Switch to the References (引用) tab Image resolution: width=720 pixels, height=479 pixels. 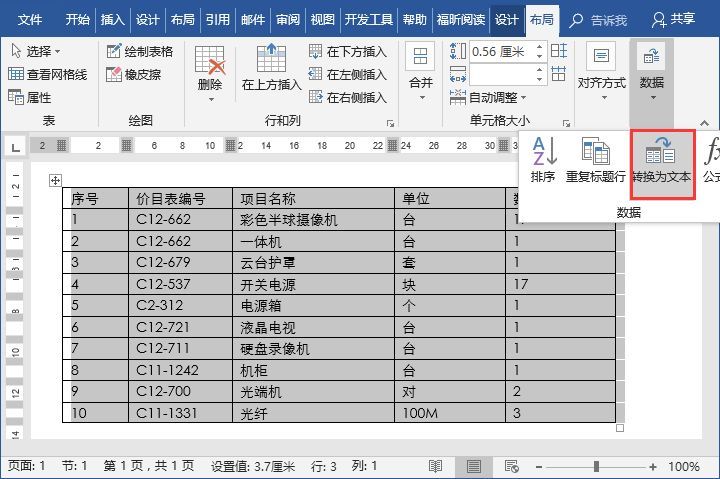pyautogui.click(x=218, y=20)
